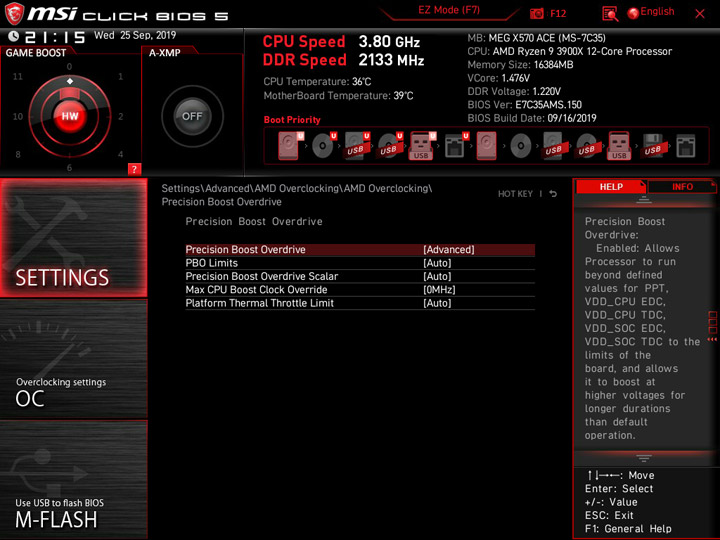Click the BIOS Ver: E7C35AMS.150 text
The height and width of the screenshot is (540, 720).
(x=524, y=105)
